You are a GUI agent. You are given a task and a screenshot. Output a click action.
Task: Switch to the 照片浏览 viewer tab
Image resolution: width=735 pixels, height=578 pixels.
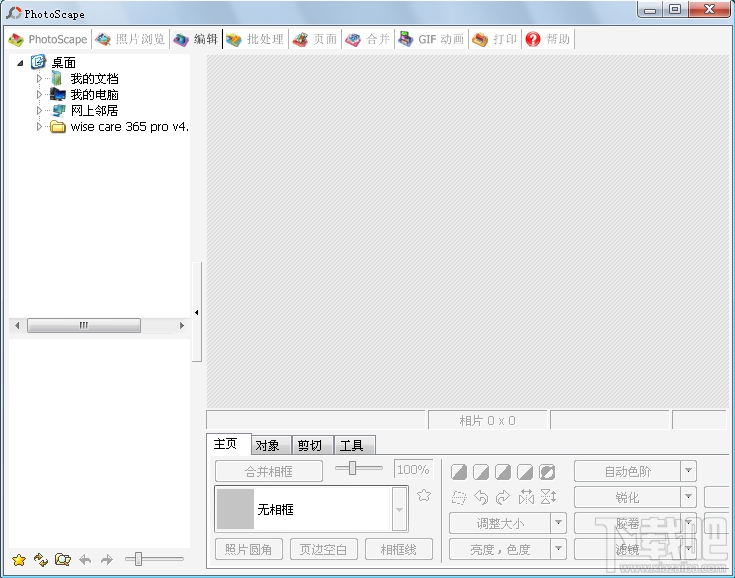[x=130, y=39]
